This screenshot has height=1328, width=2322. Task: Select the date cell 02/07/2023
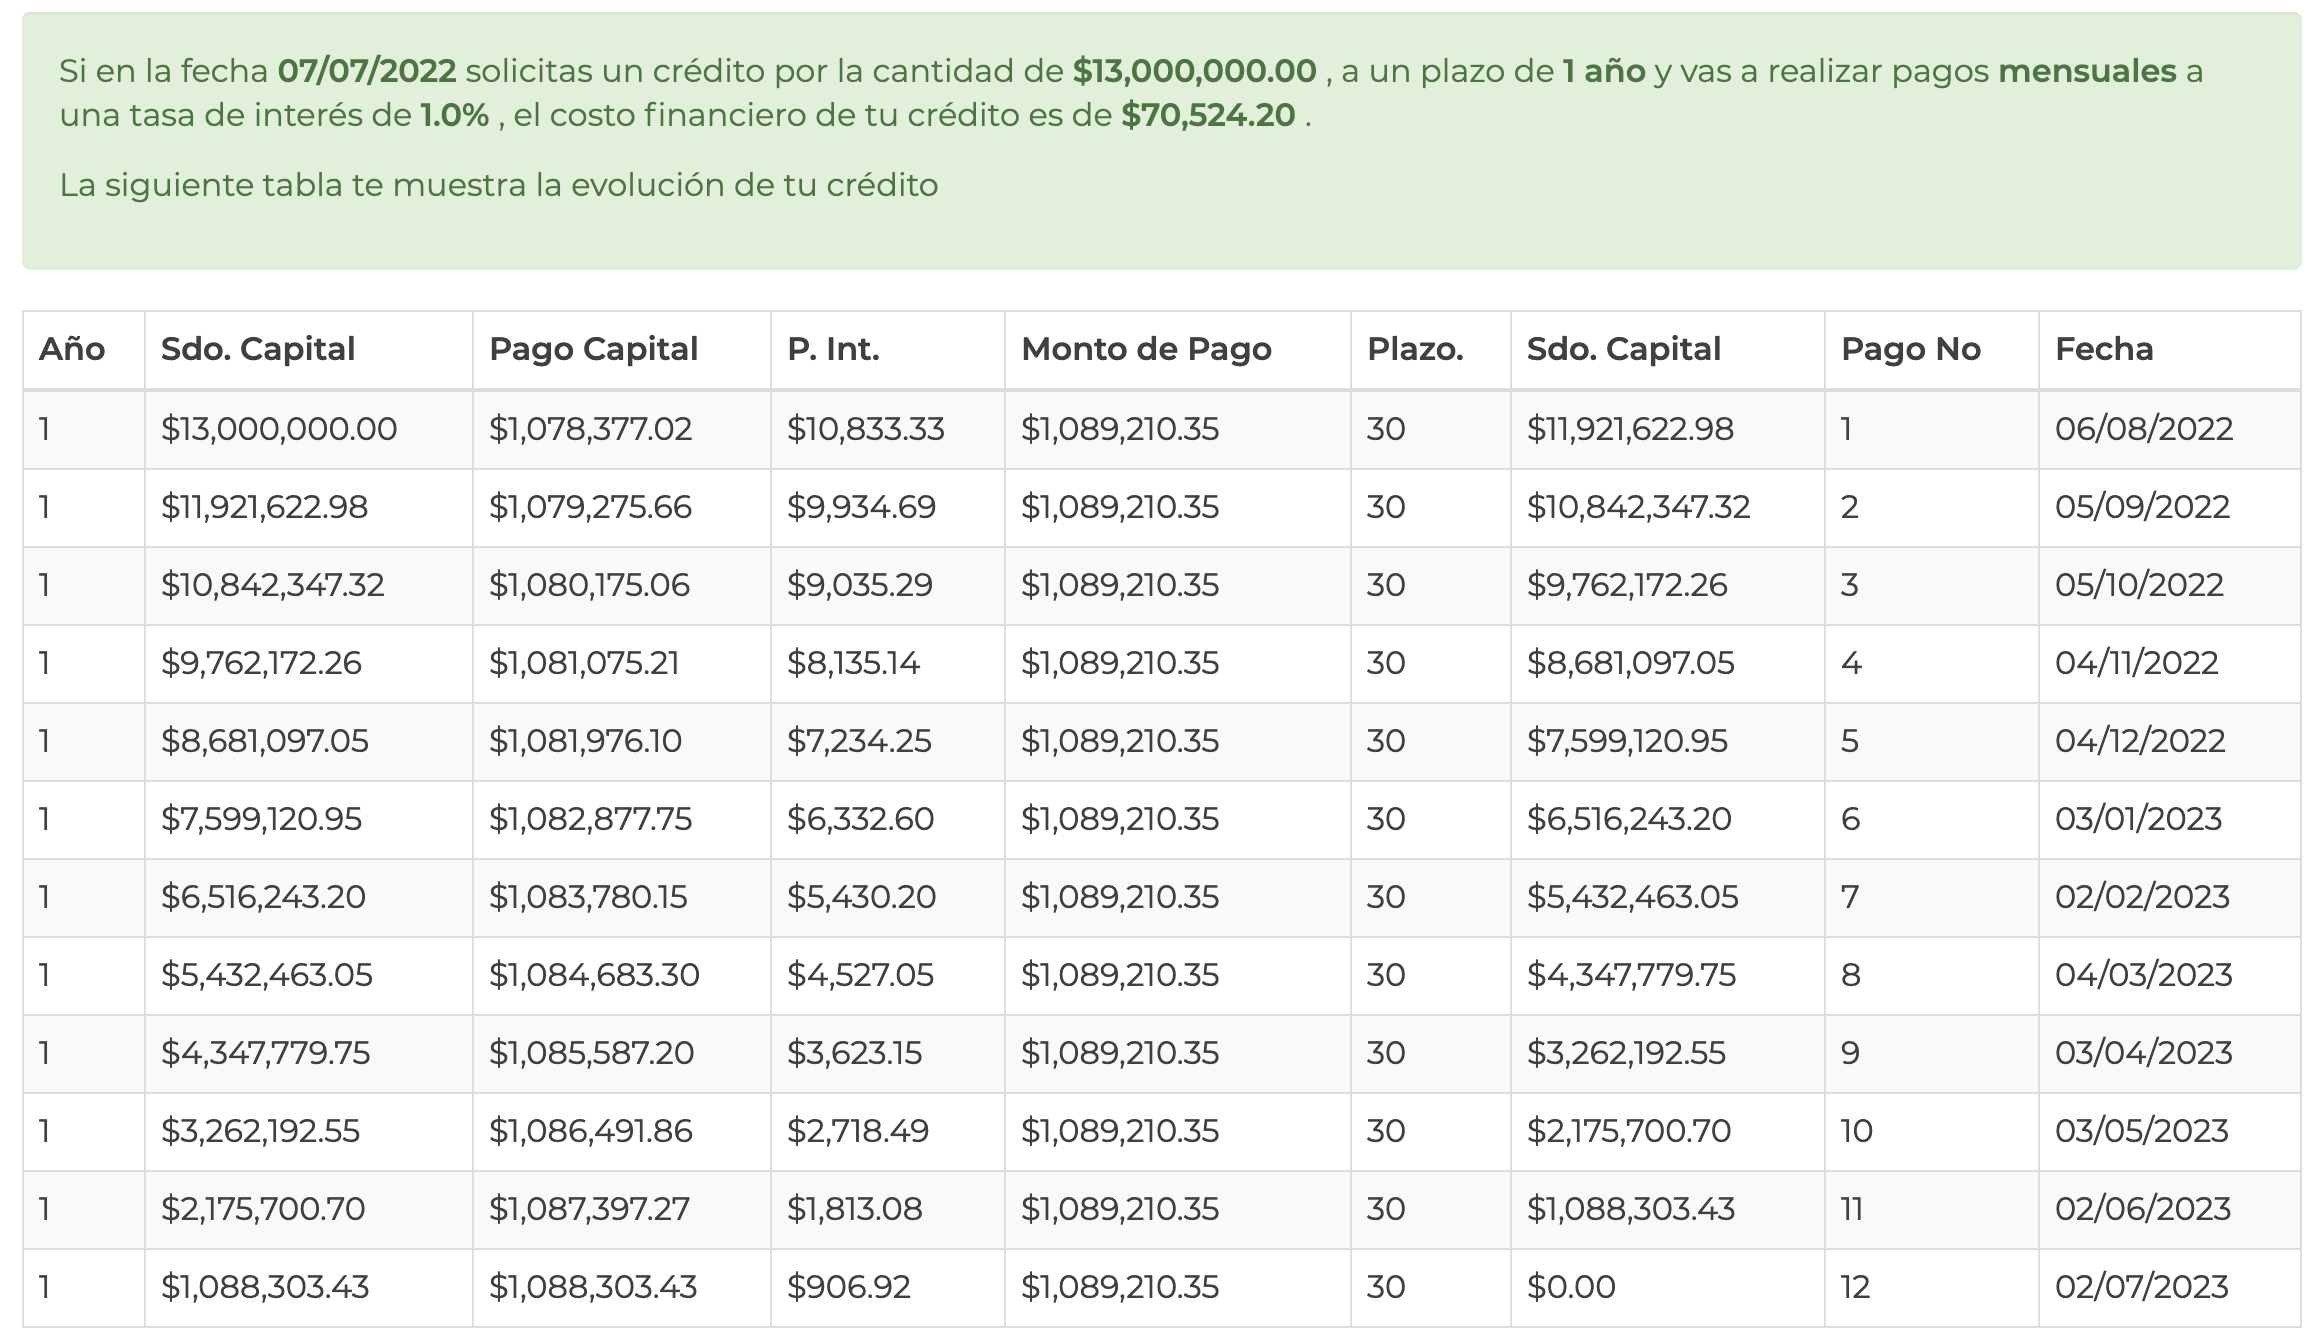click(2169, 1287)
